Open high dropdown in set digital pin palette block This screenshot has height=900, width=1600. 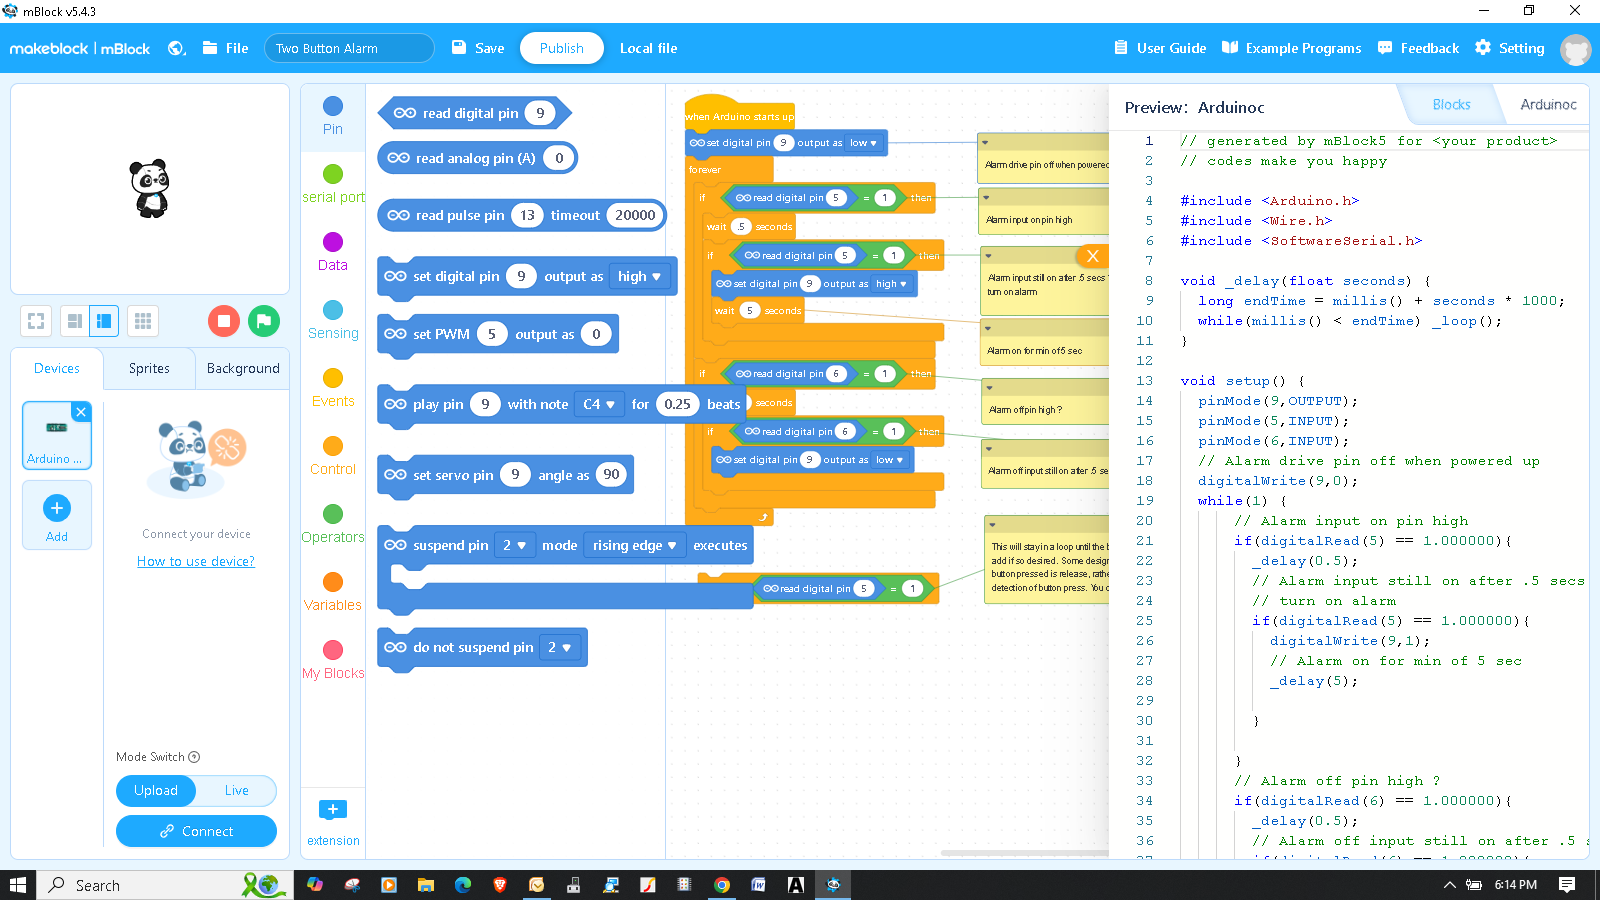coord(639,276)
